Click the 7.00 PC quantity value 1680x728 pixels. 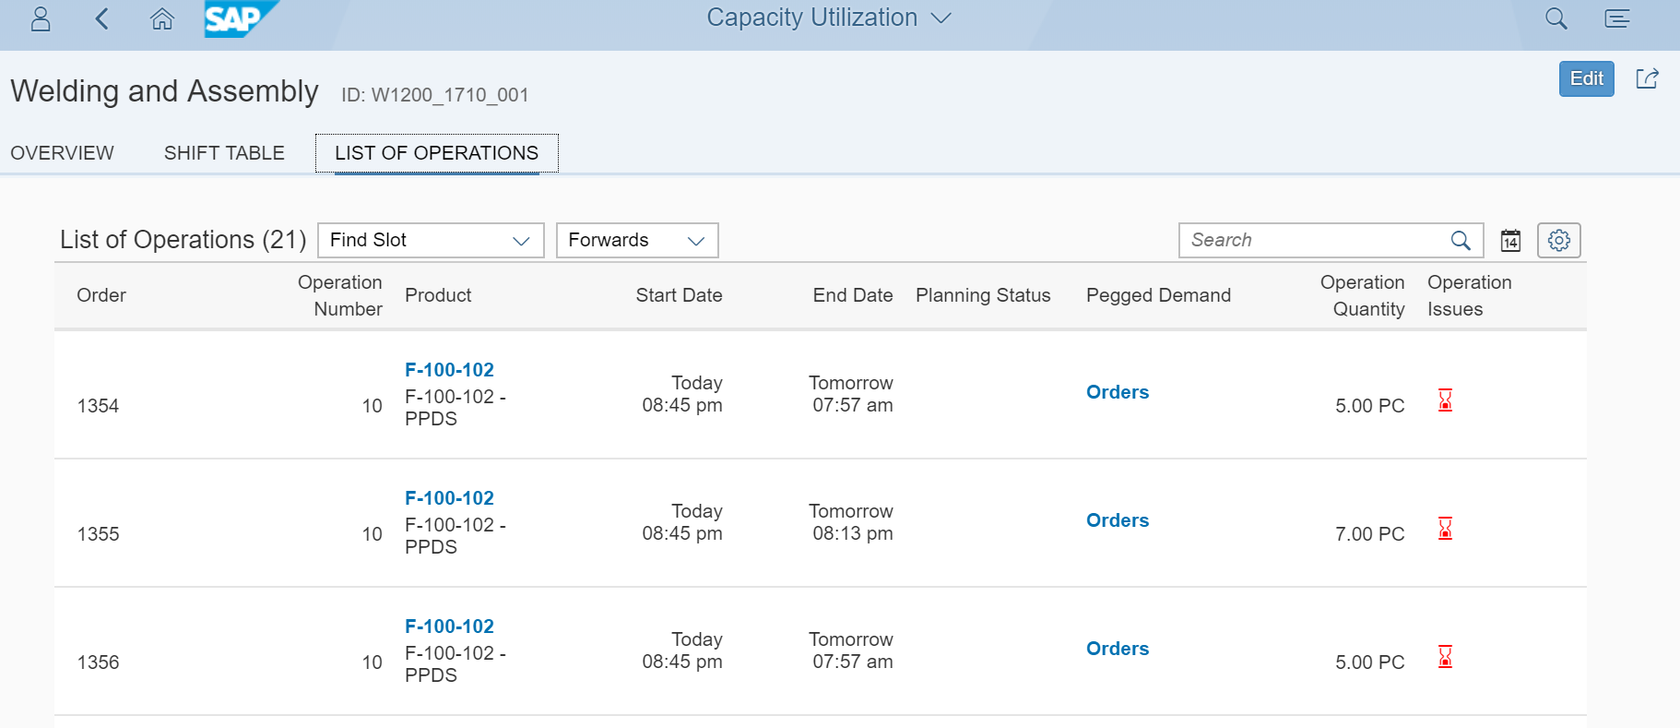click(x=1370, y=534)
